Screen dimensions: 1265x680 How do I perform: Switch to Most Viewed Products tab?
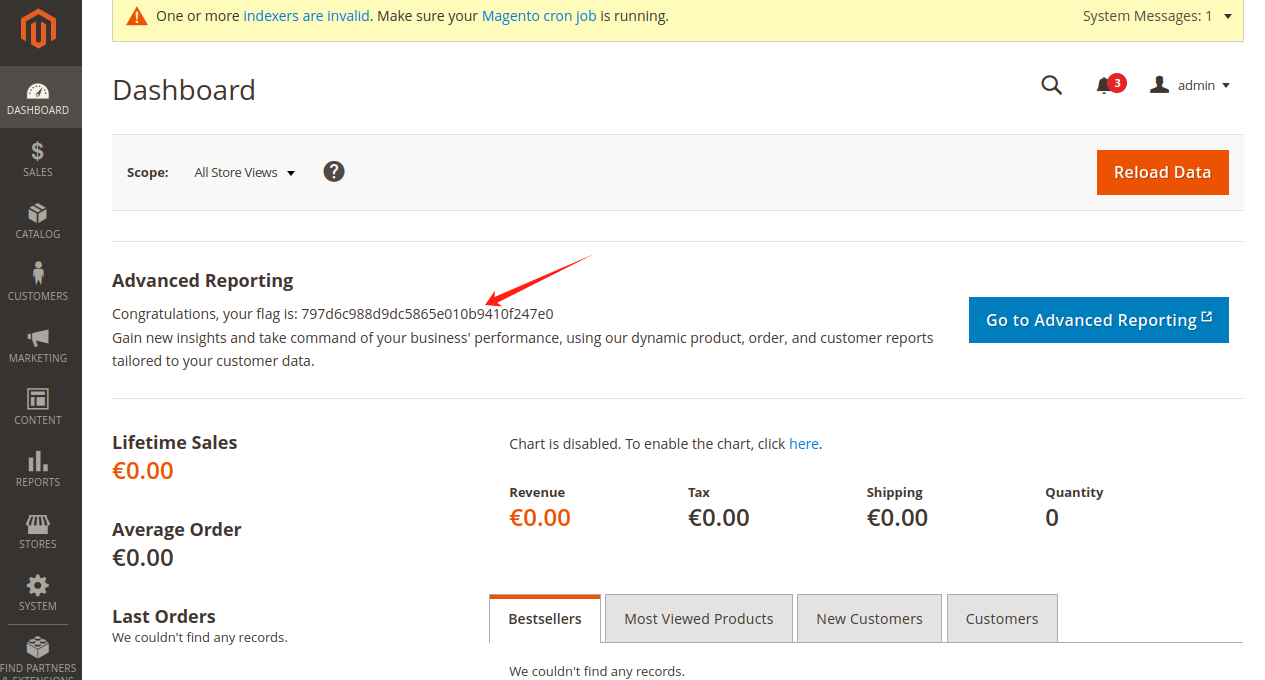point(698,619)
